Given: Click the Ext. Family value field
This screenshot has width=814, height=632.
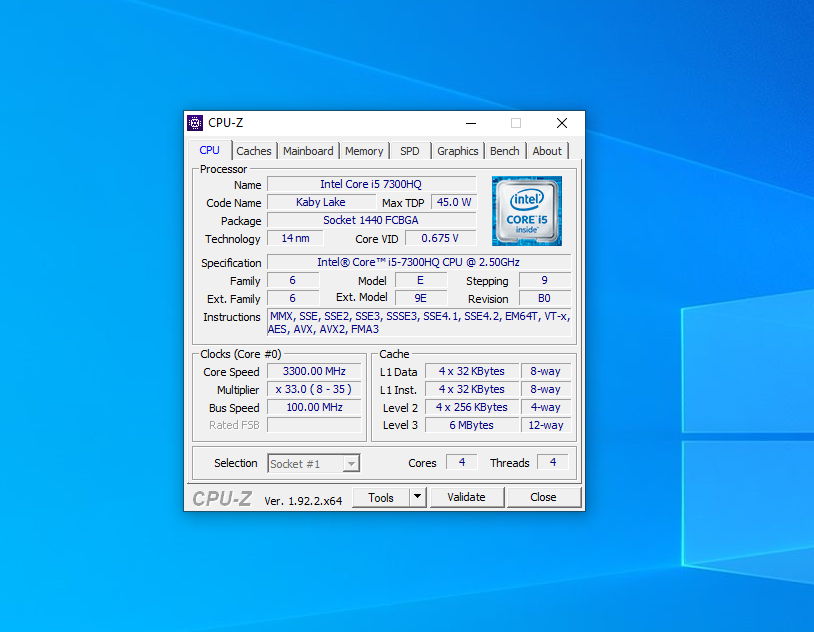Looking at the screenshot, I should pos(293,299).
